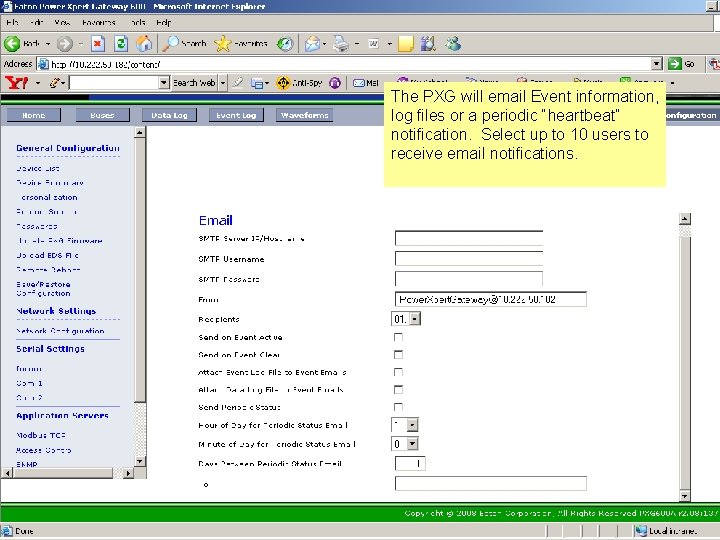Click the History clock icon
This screenshot has height=540, width=720.
pos(285,44)
